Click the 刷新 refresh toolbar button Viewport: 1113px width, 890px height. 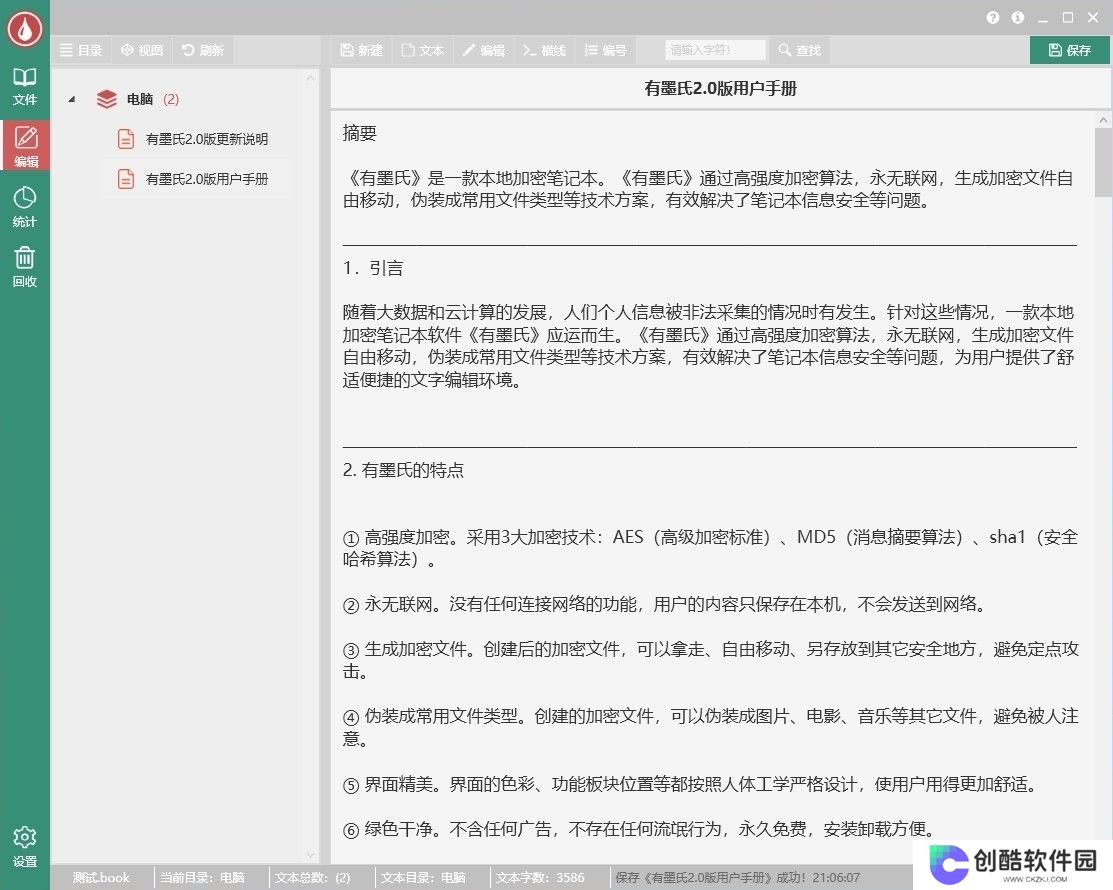click(x=203, y=50)
